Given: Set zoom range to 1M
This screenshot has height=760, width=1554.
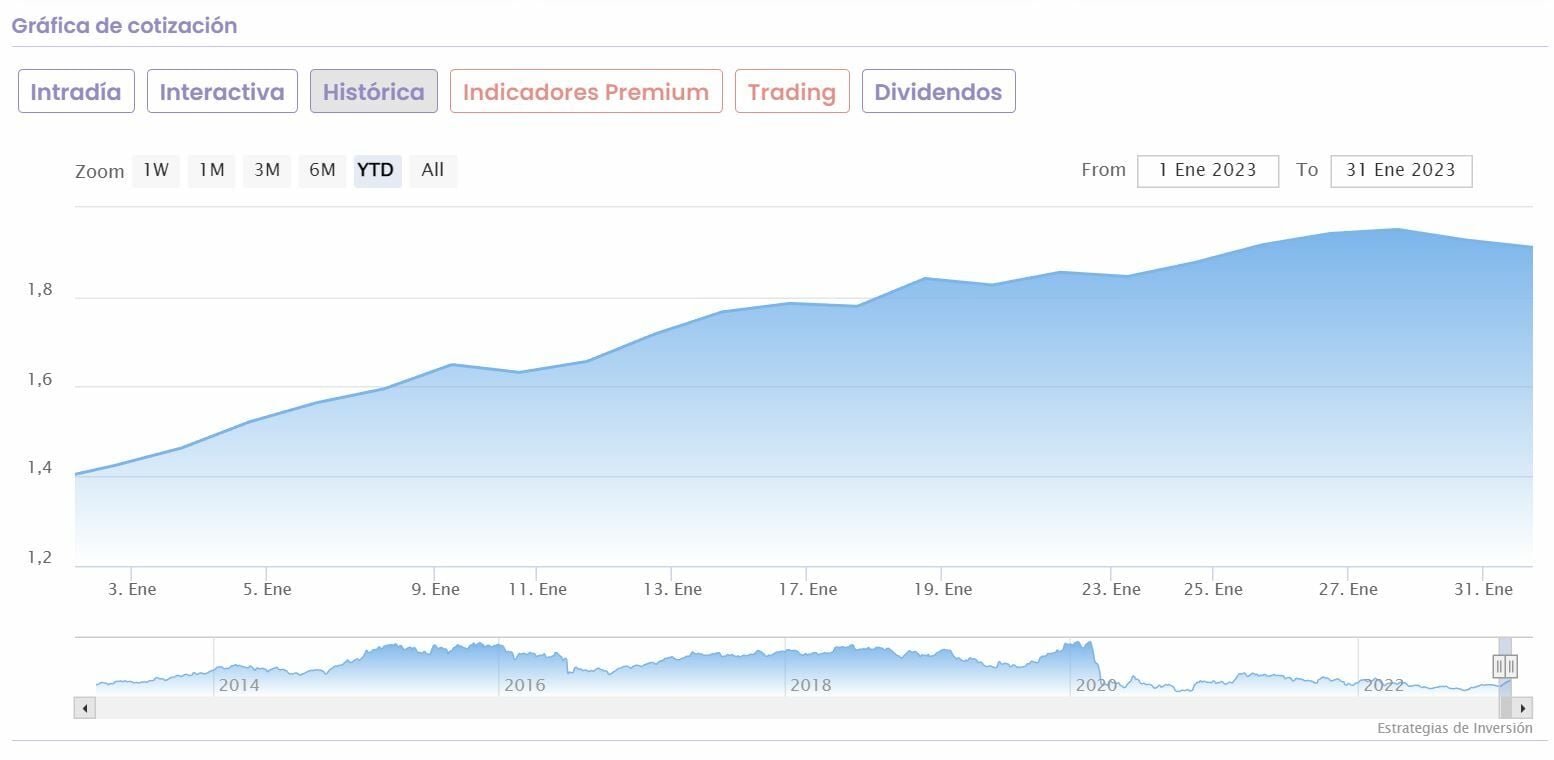Looking at the screenshot, I should coord(211,170).
